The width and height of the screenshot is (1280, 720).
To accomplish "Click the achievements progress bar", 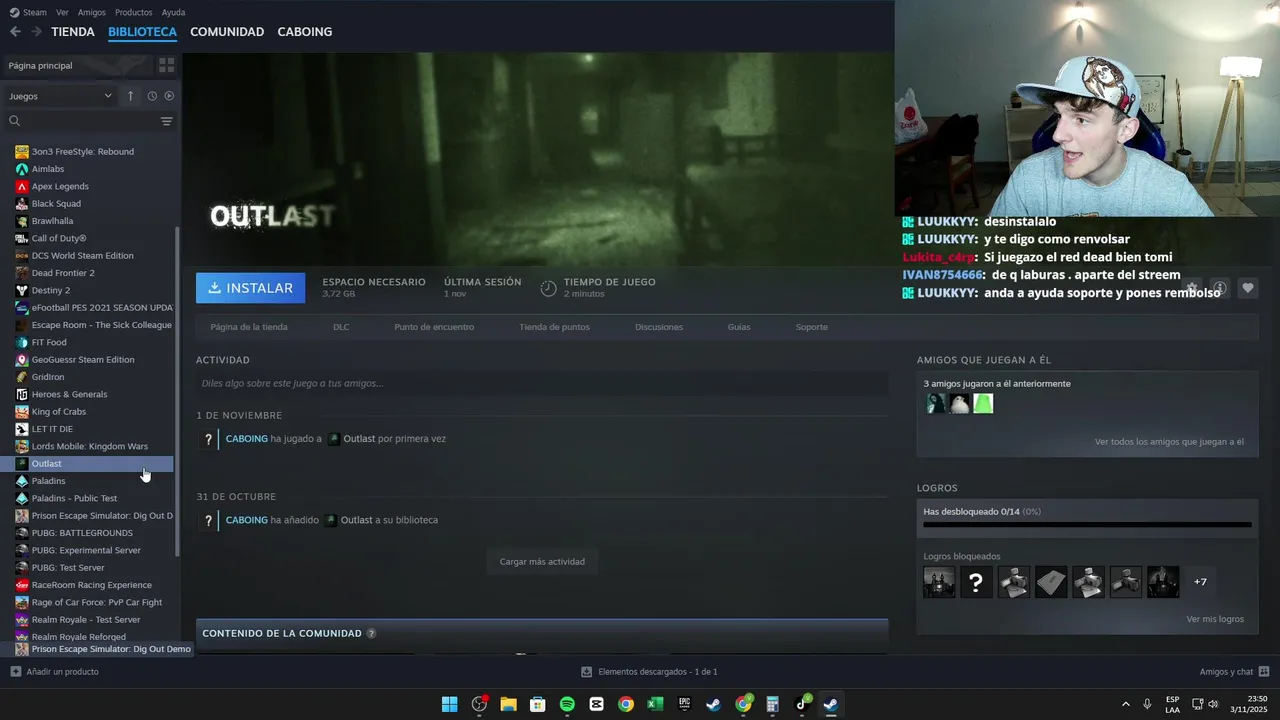I will pyautogui.click(x=1087, y=524).
